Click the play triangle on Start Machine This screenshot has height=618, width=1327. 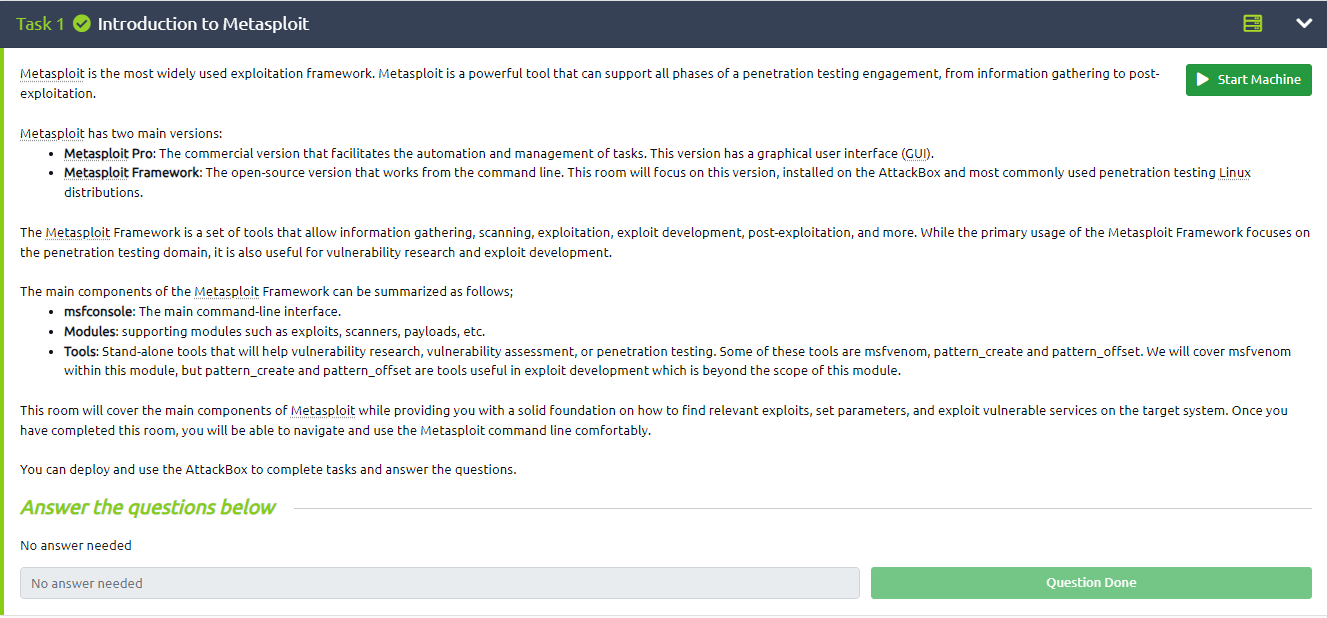point(1203,79)
